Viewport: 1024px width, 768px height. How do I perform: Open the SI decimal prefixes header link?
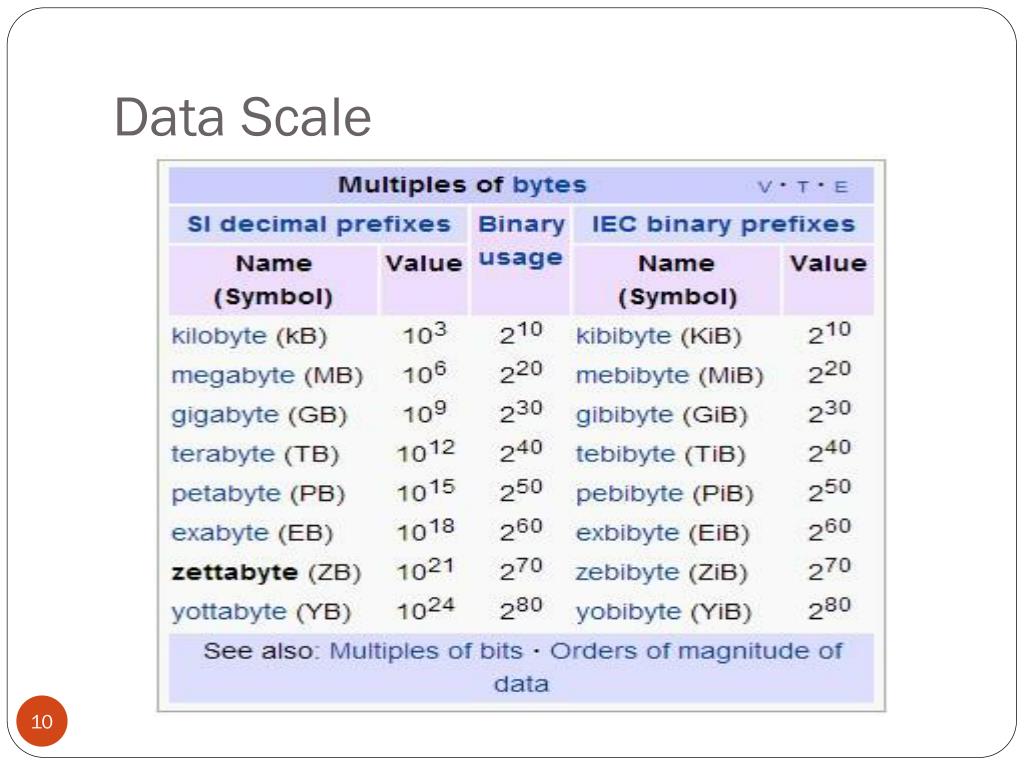319,224
